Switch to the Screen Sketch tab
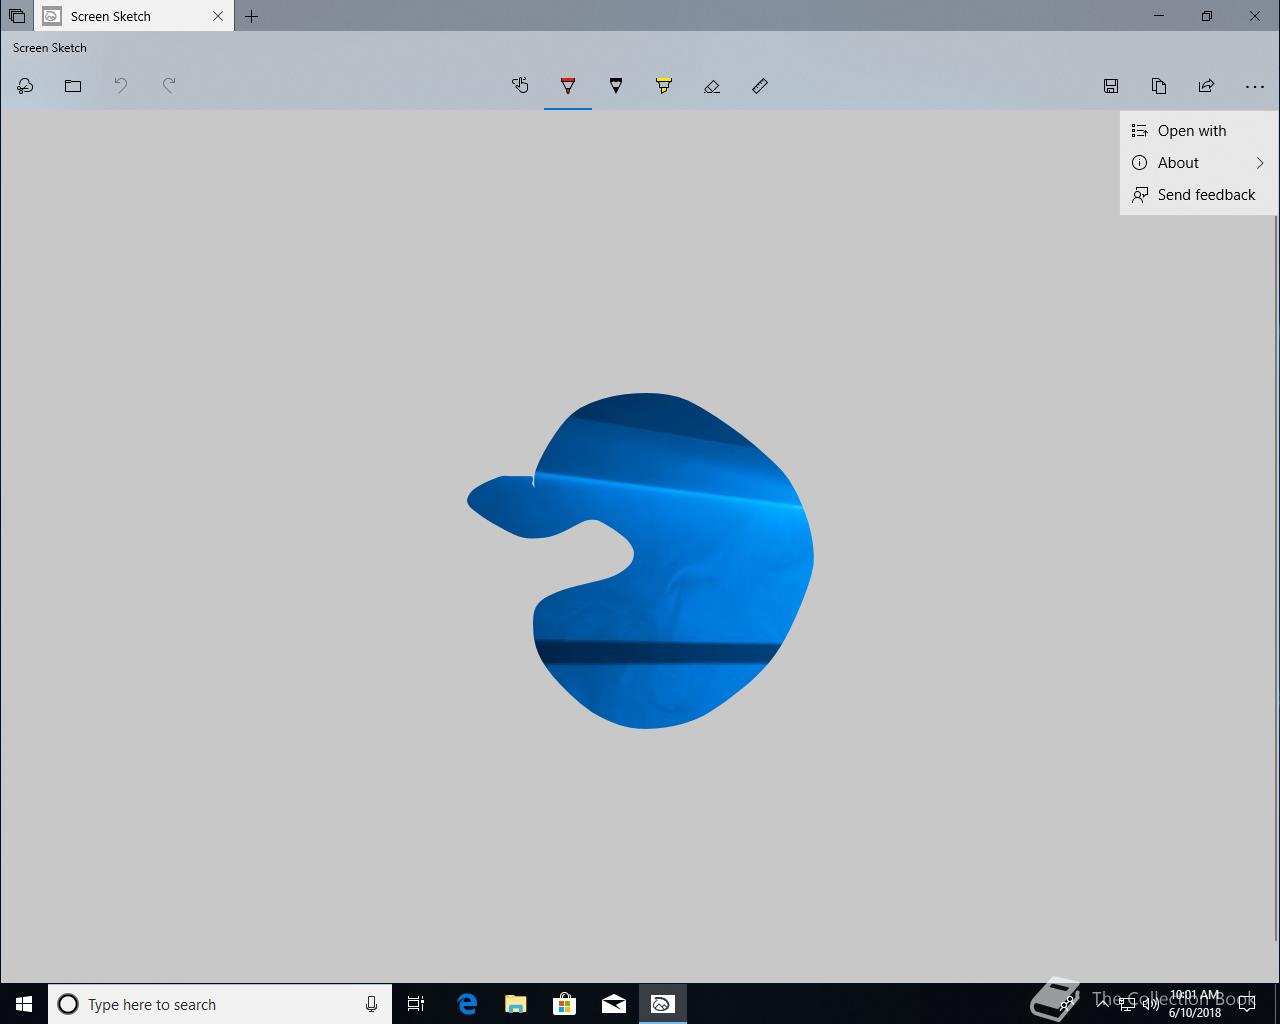Image resolution: width=1280 pixels, height=1024 pixels. [x=134, y=16]
